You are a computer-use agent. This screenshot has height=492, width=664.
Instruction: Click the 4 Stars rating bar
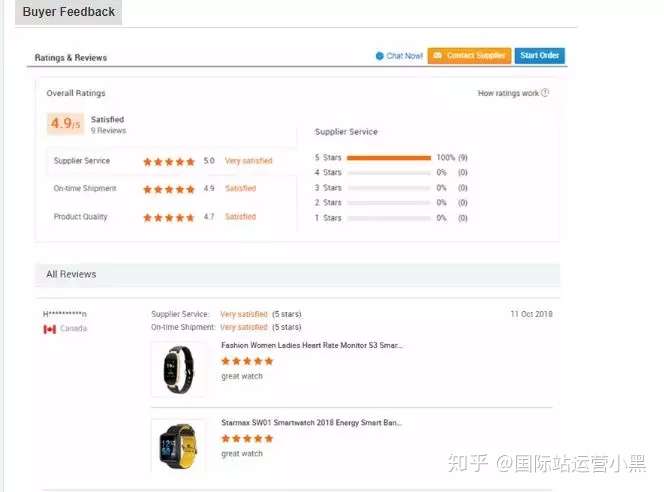pos(389,173)
